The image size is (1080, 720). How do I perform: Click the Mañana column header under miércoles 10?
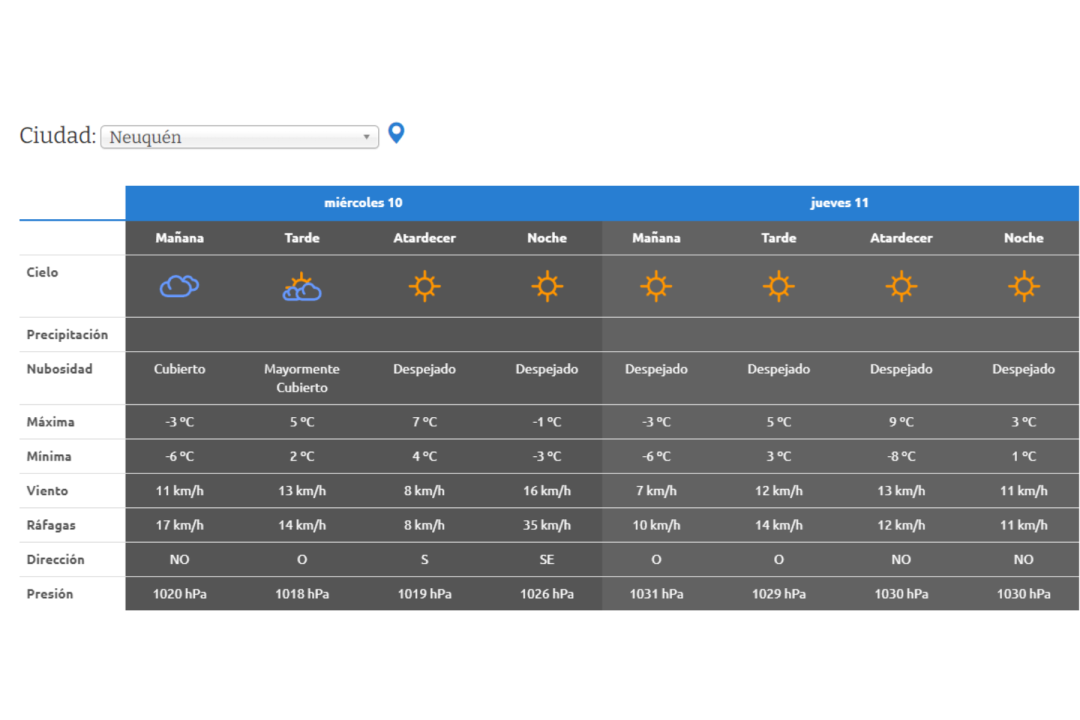click(x=179, y=238)
